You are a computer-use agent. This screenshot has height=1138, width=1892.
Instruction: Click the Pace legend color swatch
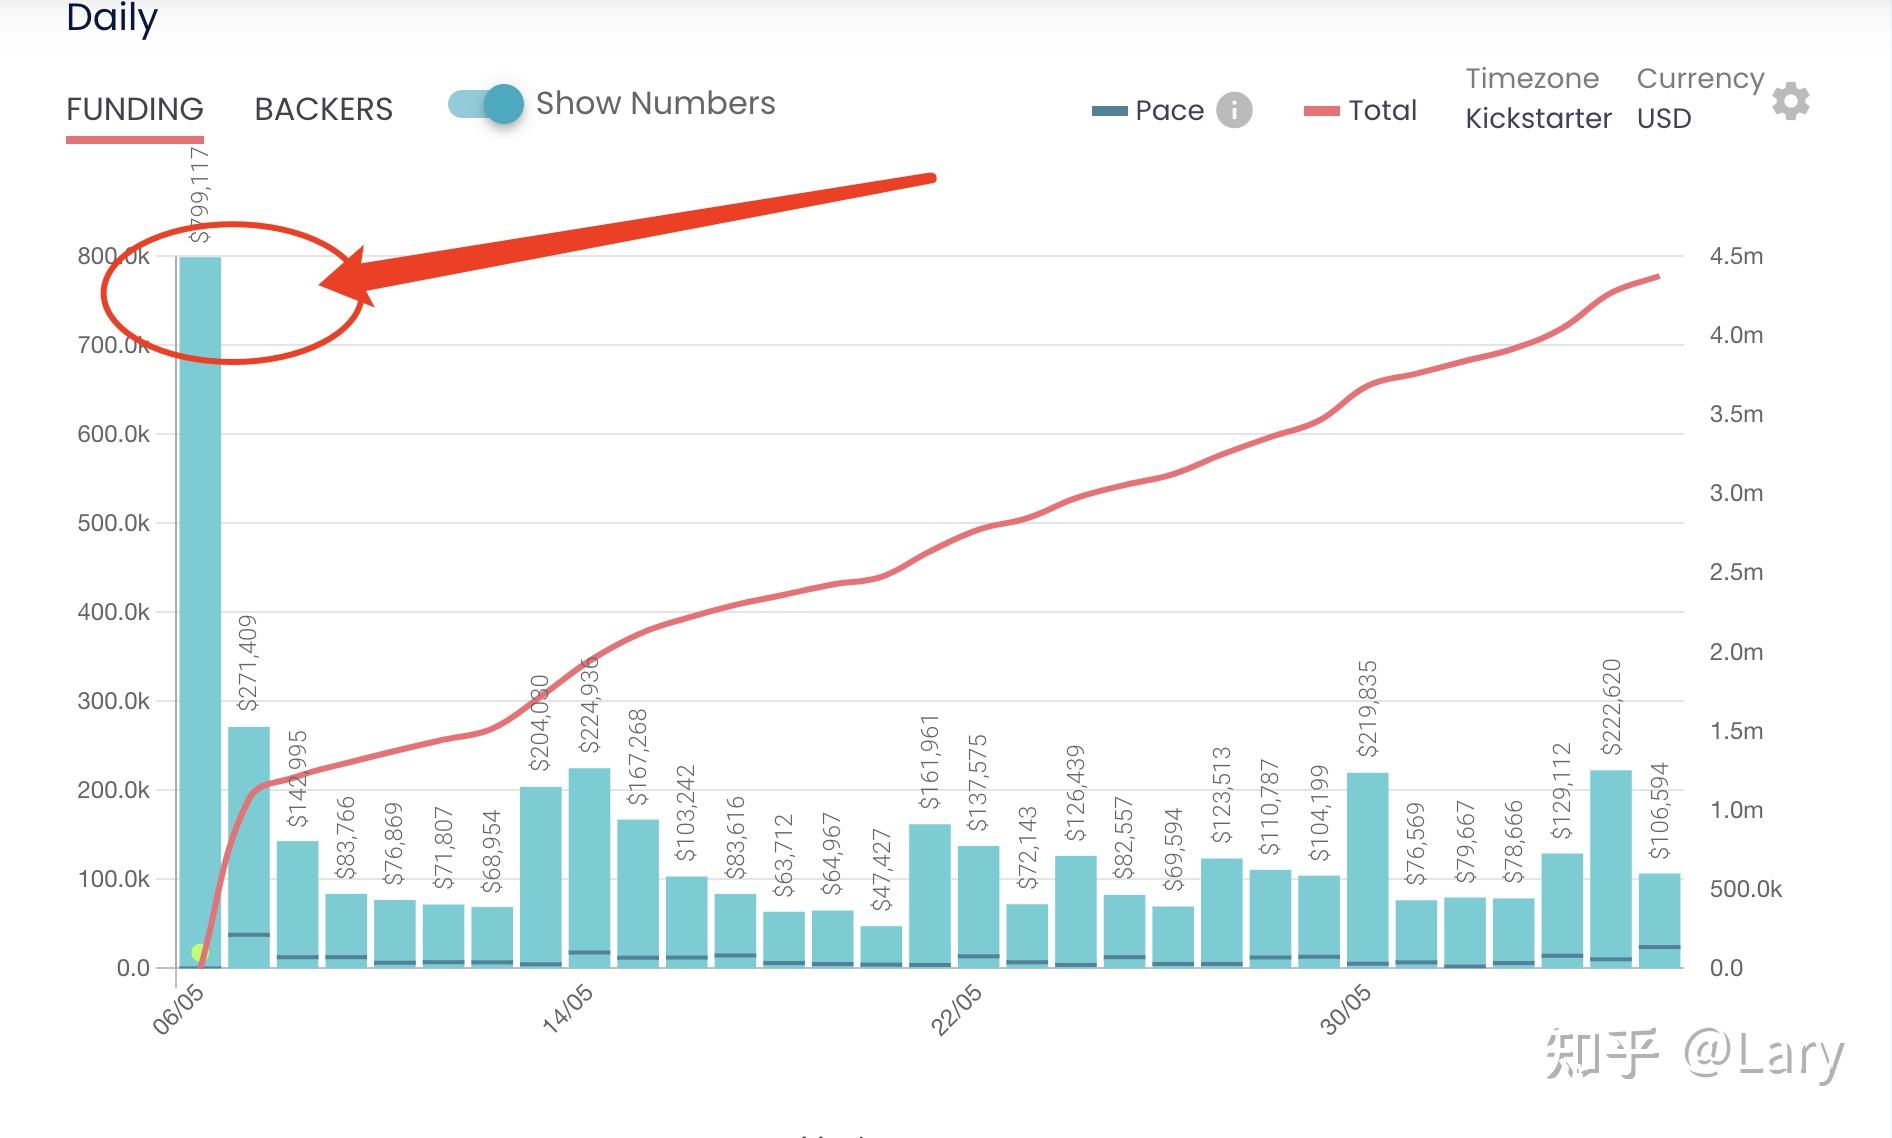click(x=1109, y=111)
